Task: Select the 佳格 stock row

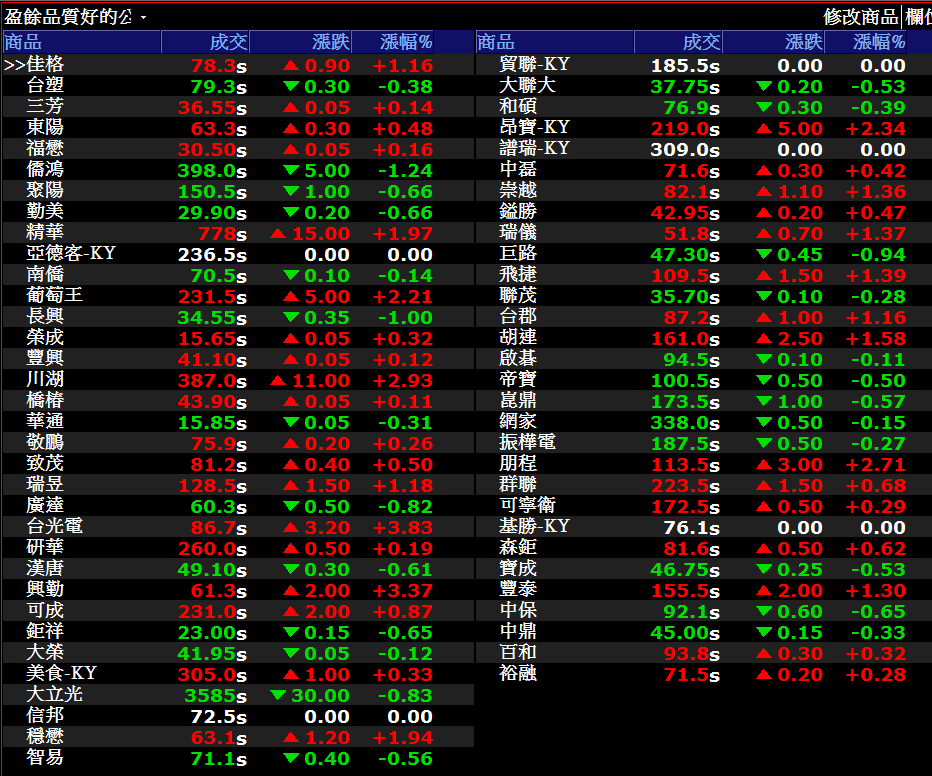Action: pos(46,65)
